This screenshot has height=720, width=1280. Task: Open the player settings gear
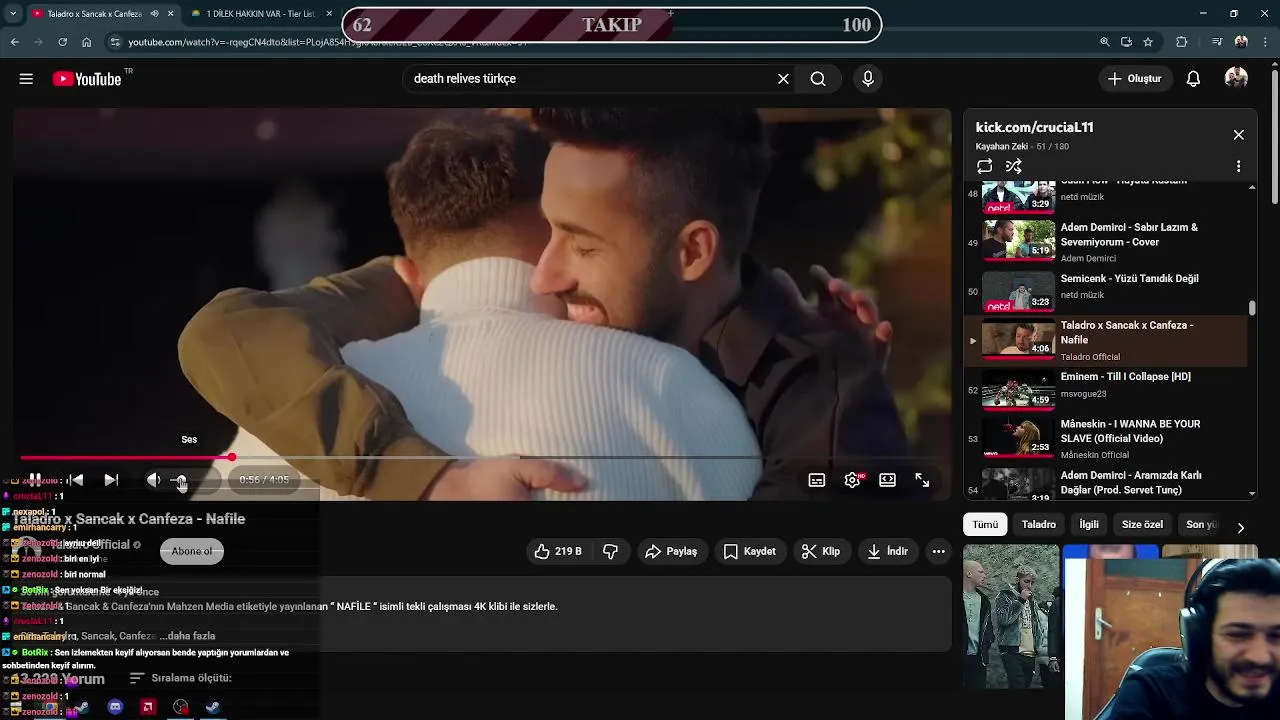pos(852,480)
